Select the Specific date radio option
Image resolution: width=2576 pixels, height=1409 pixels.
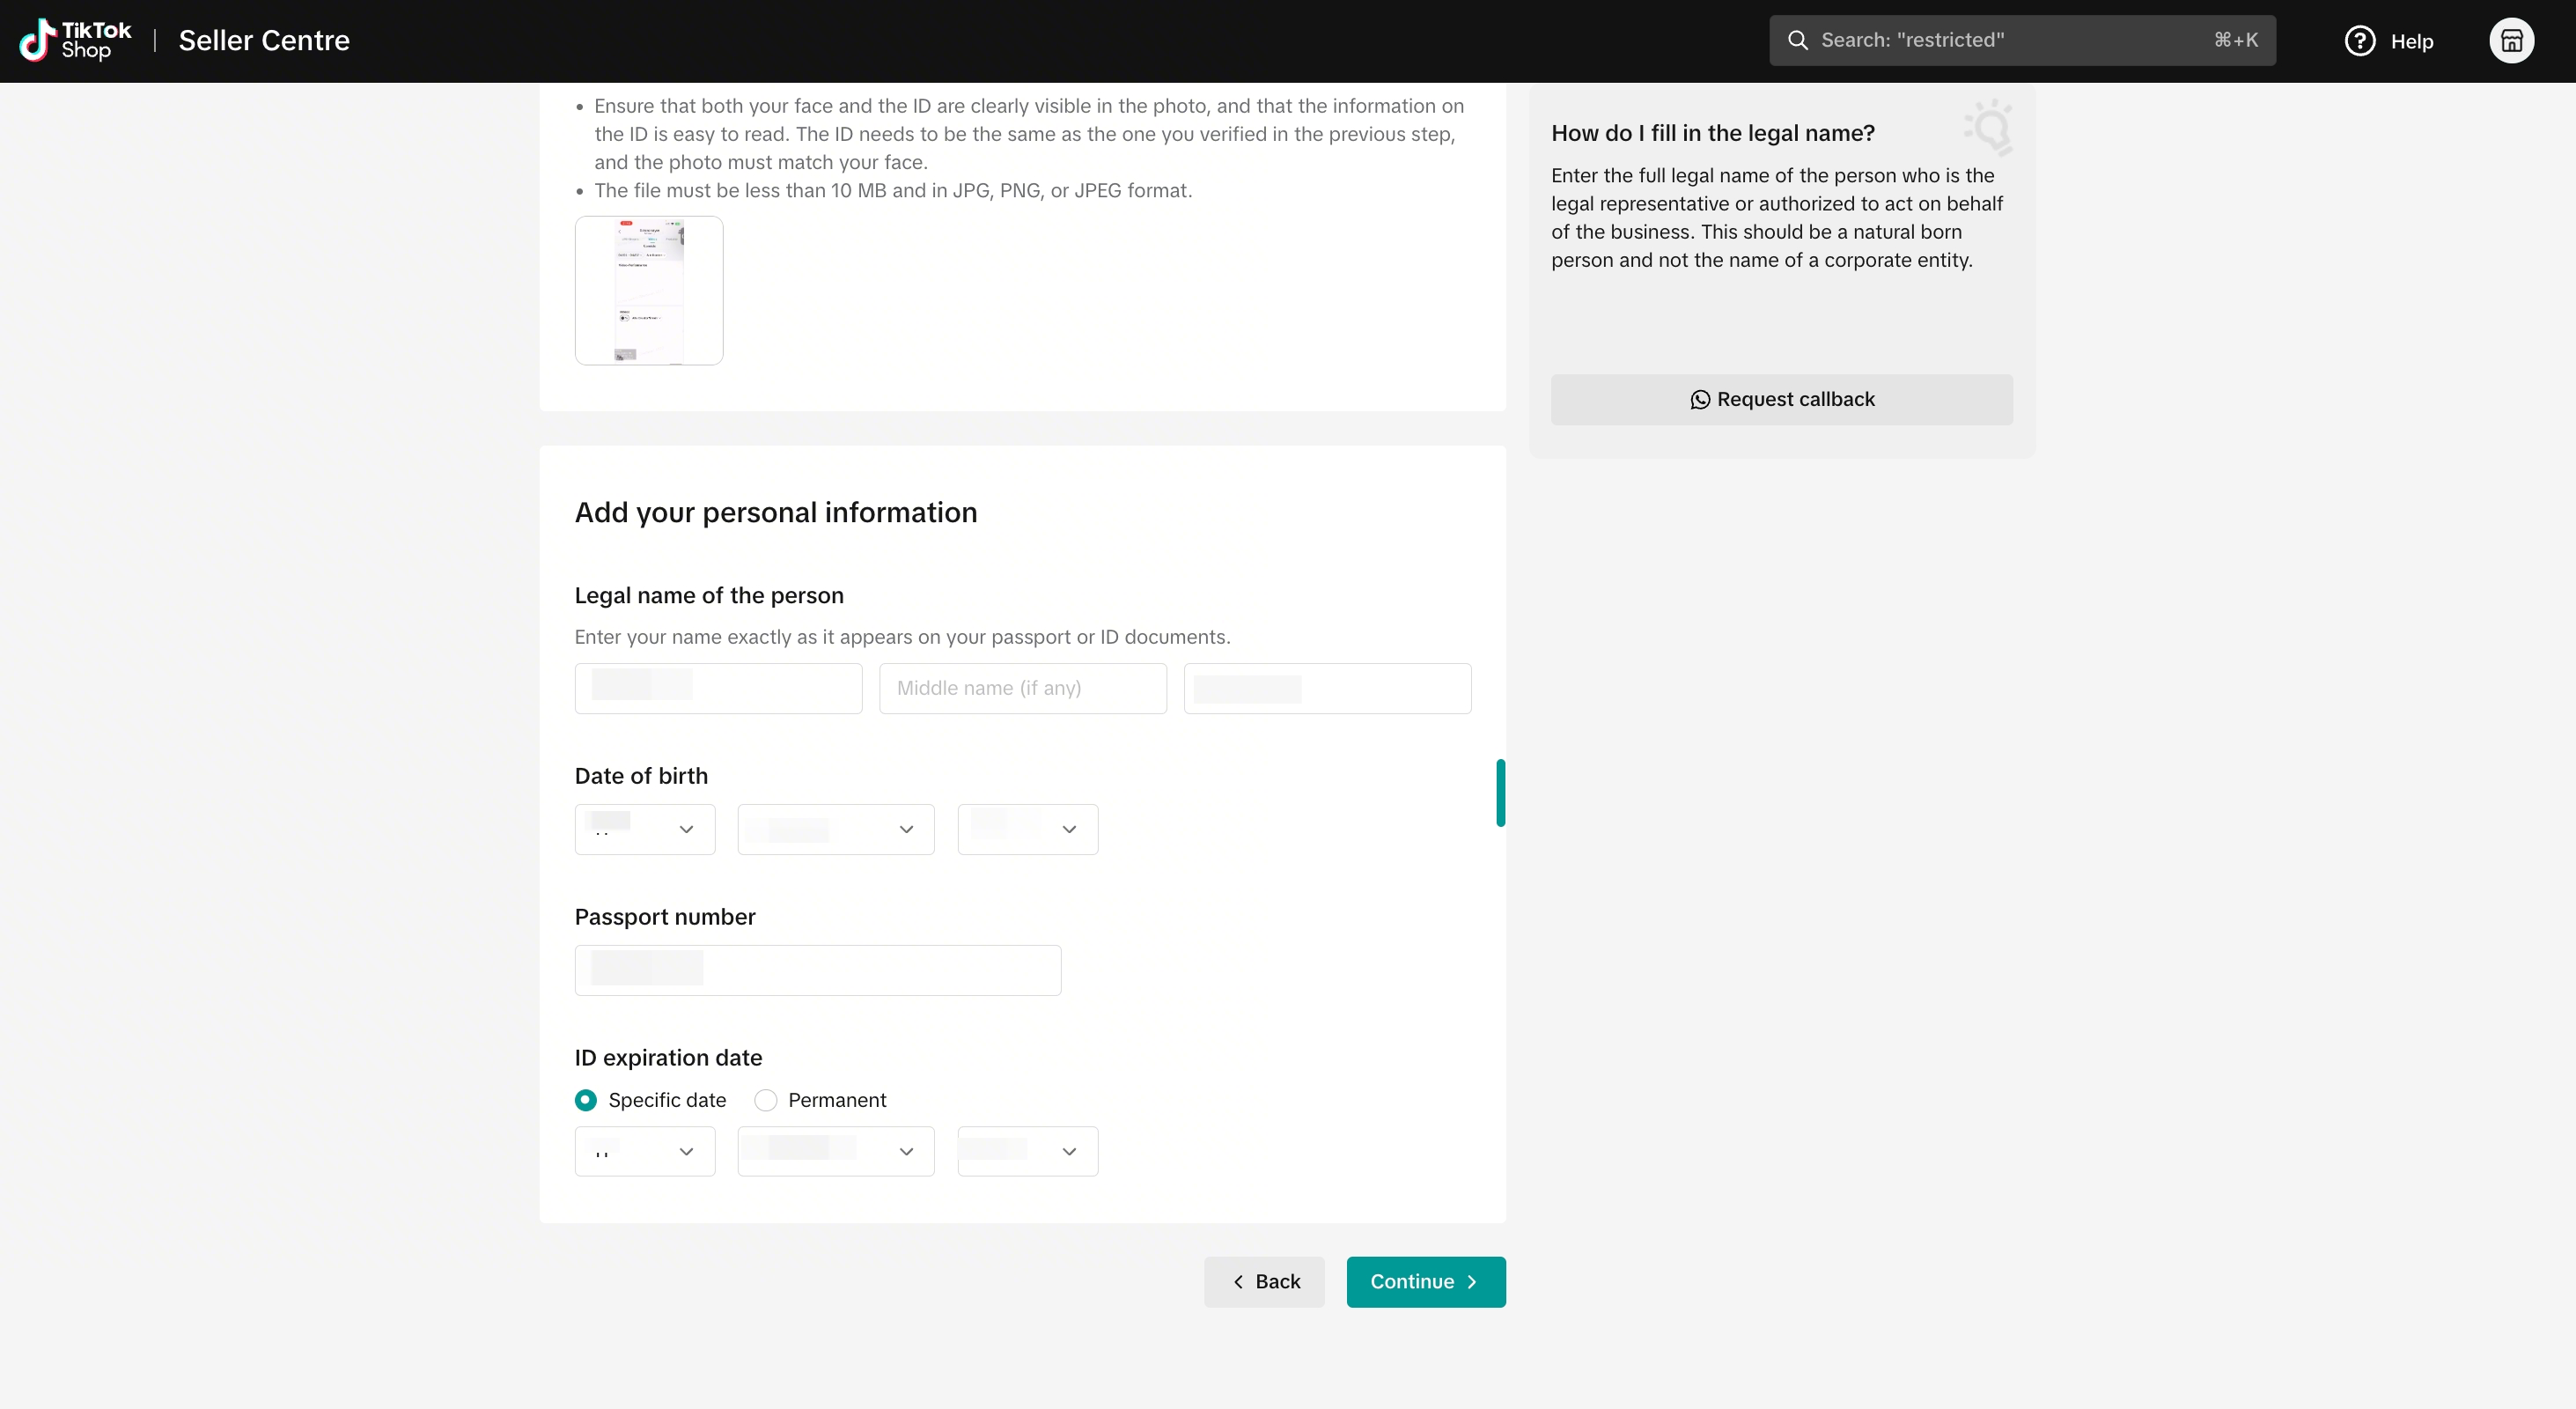586,1100
